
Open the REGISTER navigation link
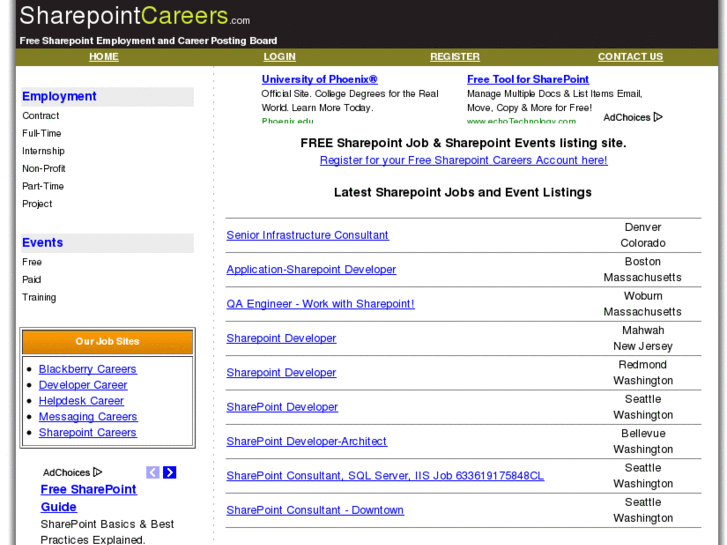(455, 57)
